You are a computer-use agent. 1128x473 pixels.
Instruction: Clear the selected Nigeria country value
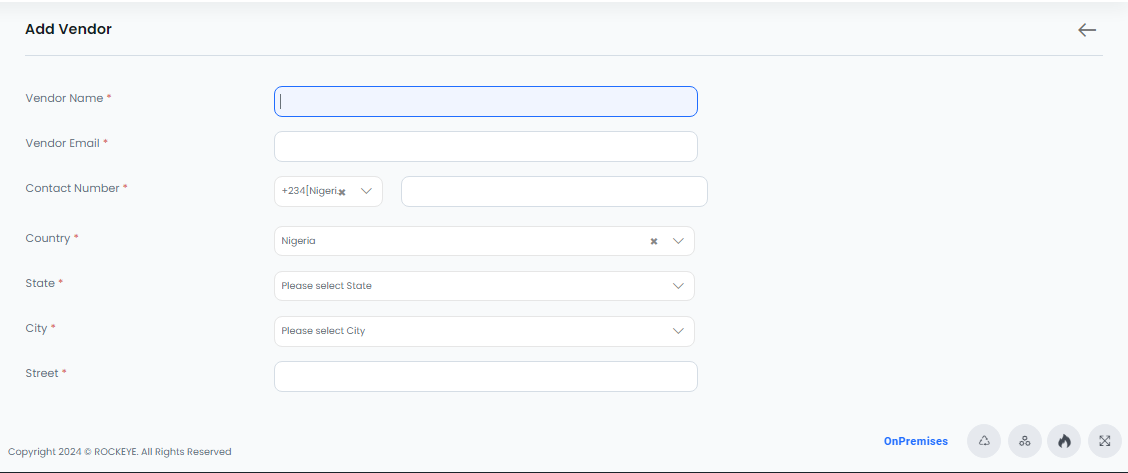pyautogui.click(x=654, y=242)
